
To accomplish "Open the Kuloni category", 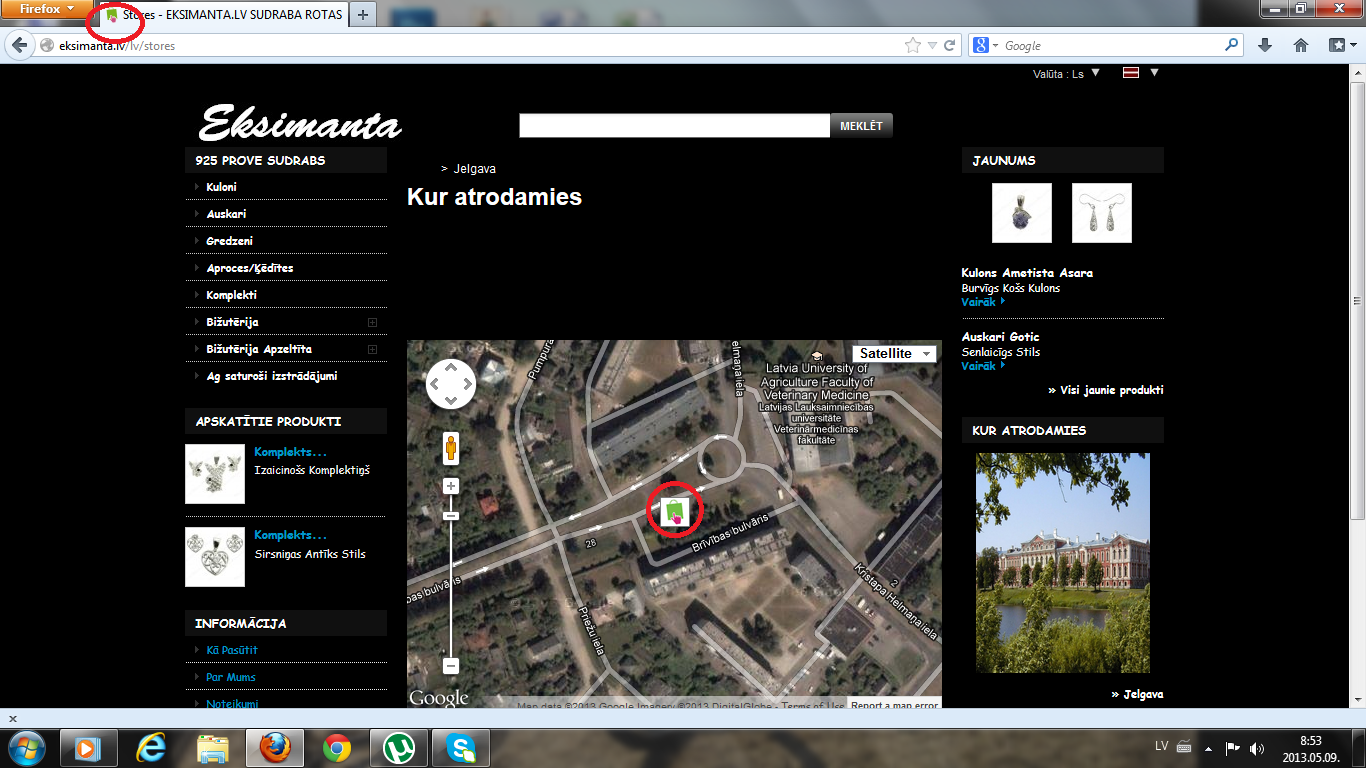I will (x=221, y=187).
